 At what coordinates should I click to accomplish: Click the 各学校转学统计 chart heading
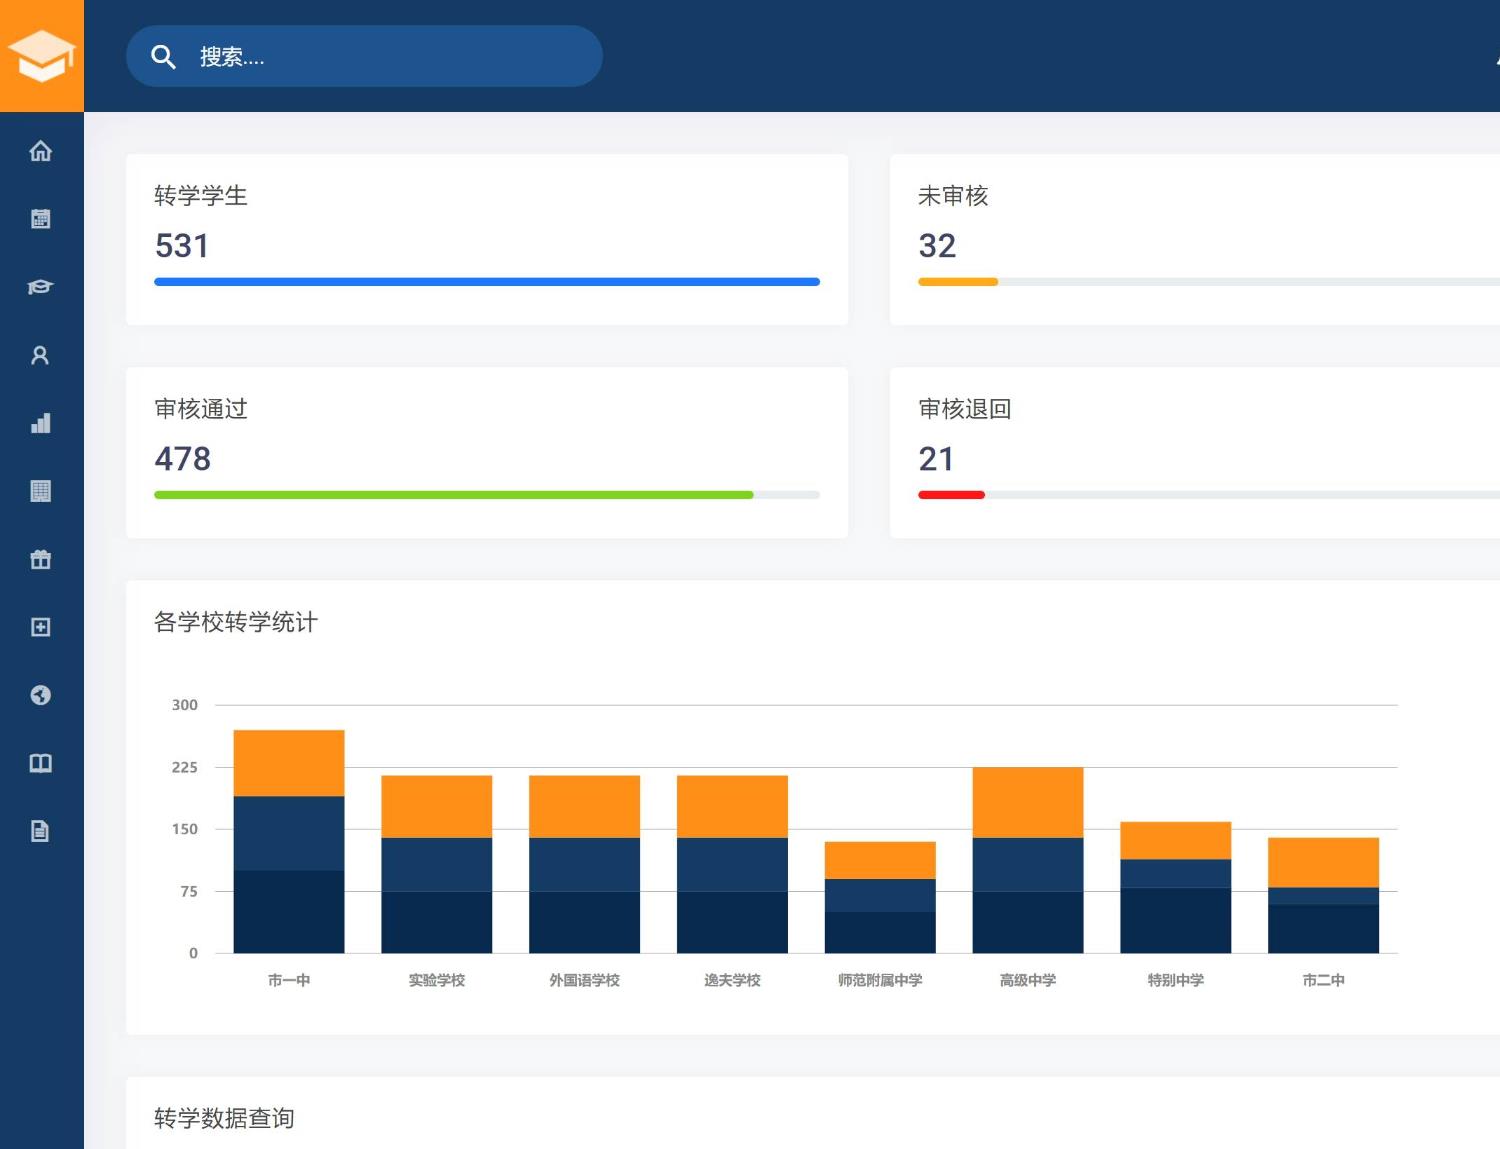coord(236,622)
